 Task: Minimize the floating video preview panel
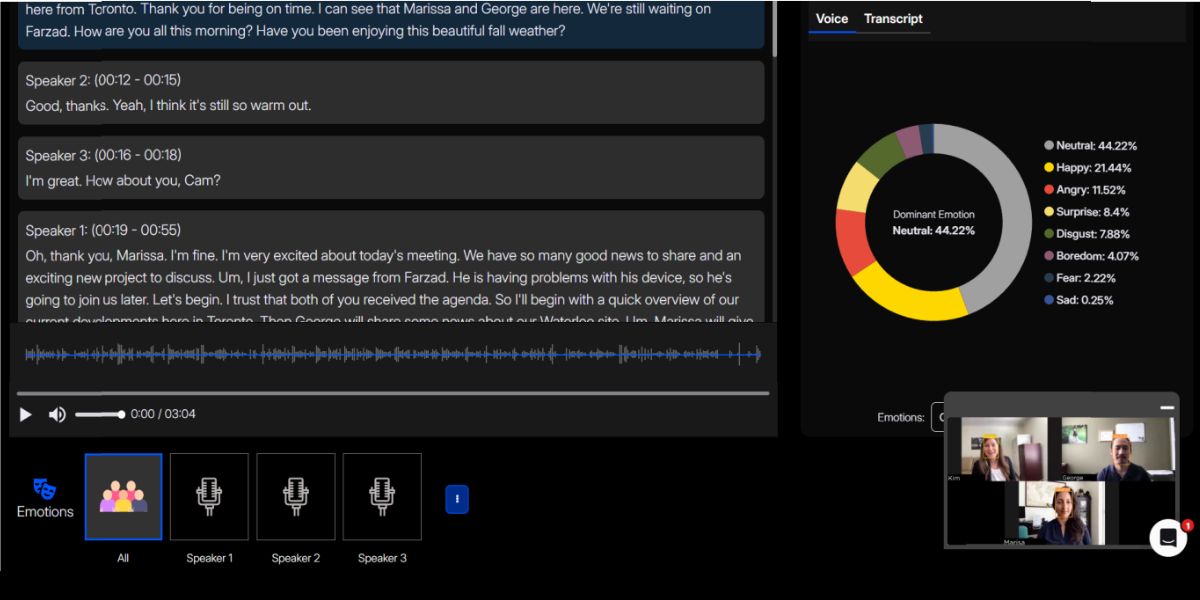(1166, 408)
